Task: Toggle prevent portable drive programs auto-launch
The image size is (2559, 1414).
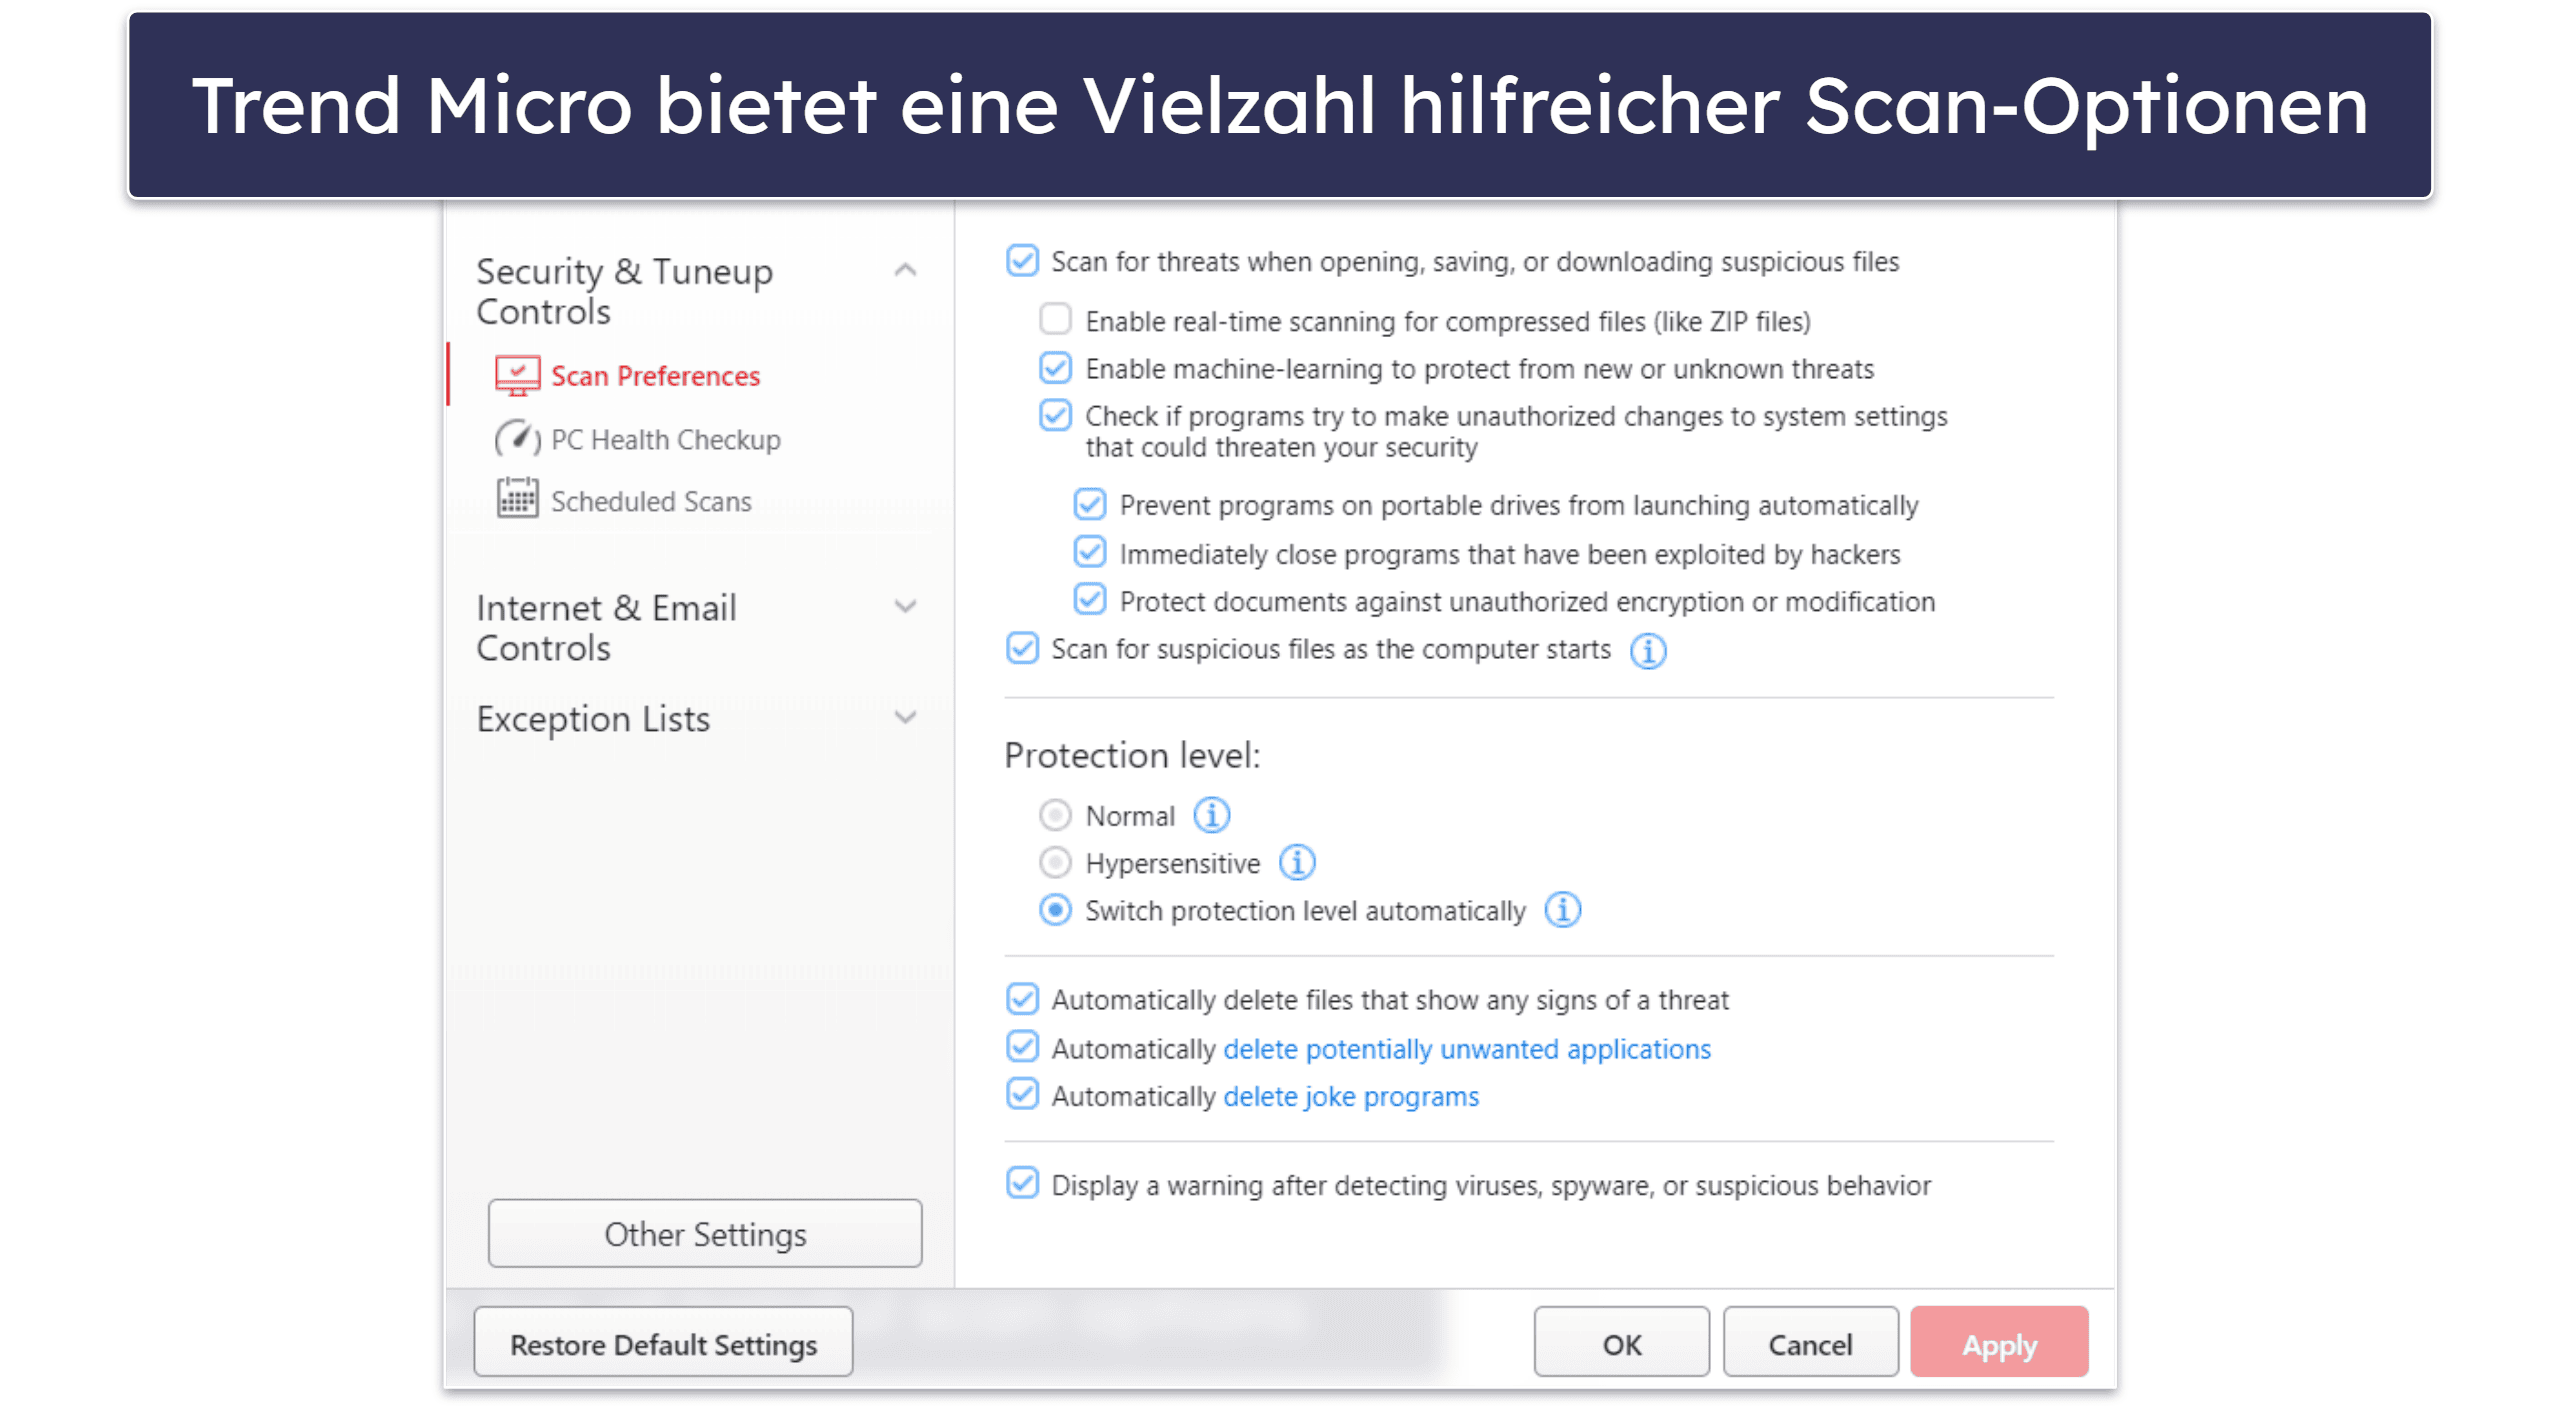Action: [1089, 504]
